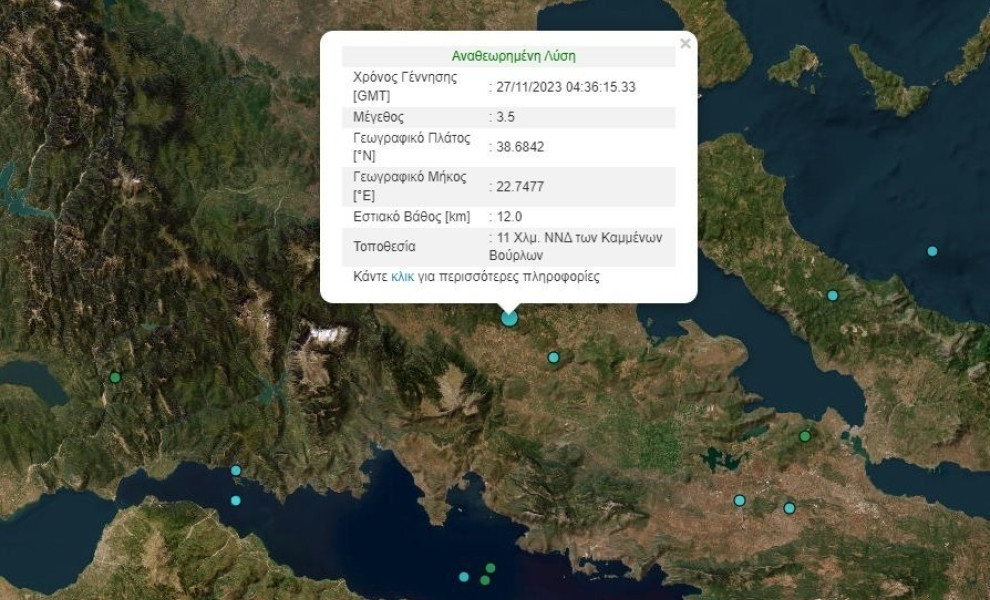Select the pair of markers in the Gulf of Corinth
This screenshot has width=990, height=600.
pyautogui.click(x=236, y=482)
